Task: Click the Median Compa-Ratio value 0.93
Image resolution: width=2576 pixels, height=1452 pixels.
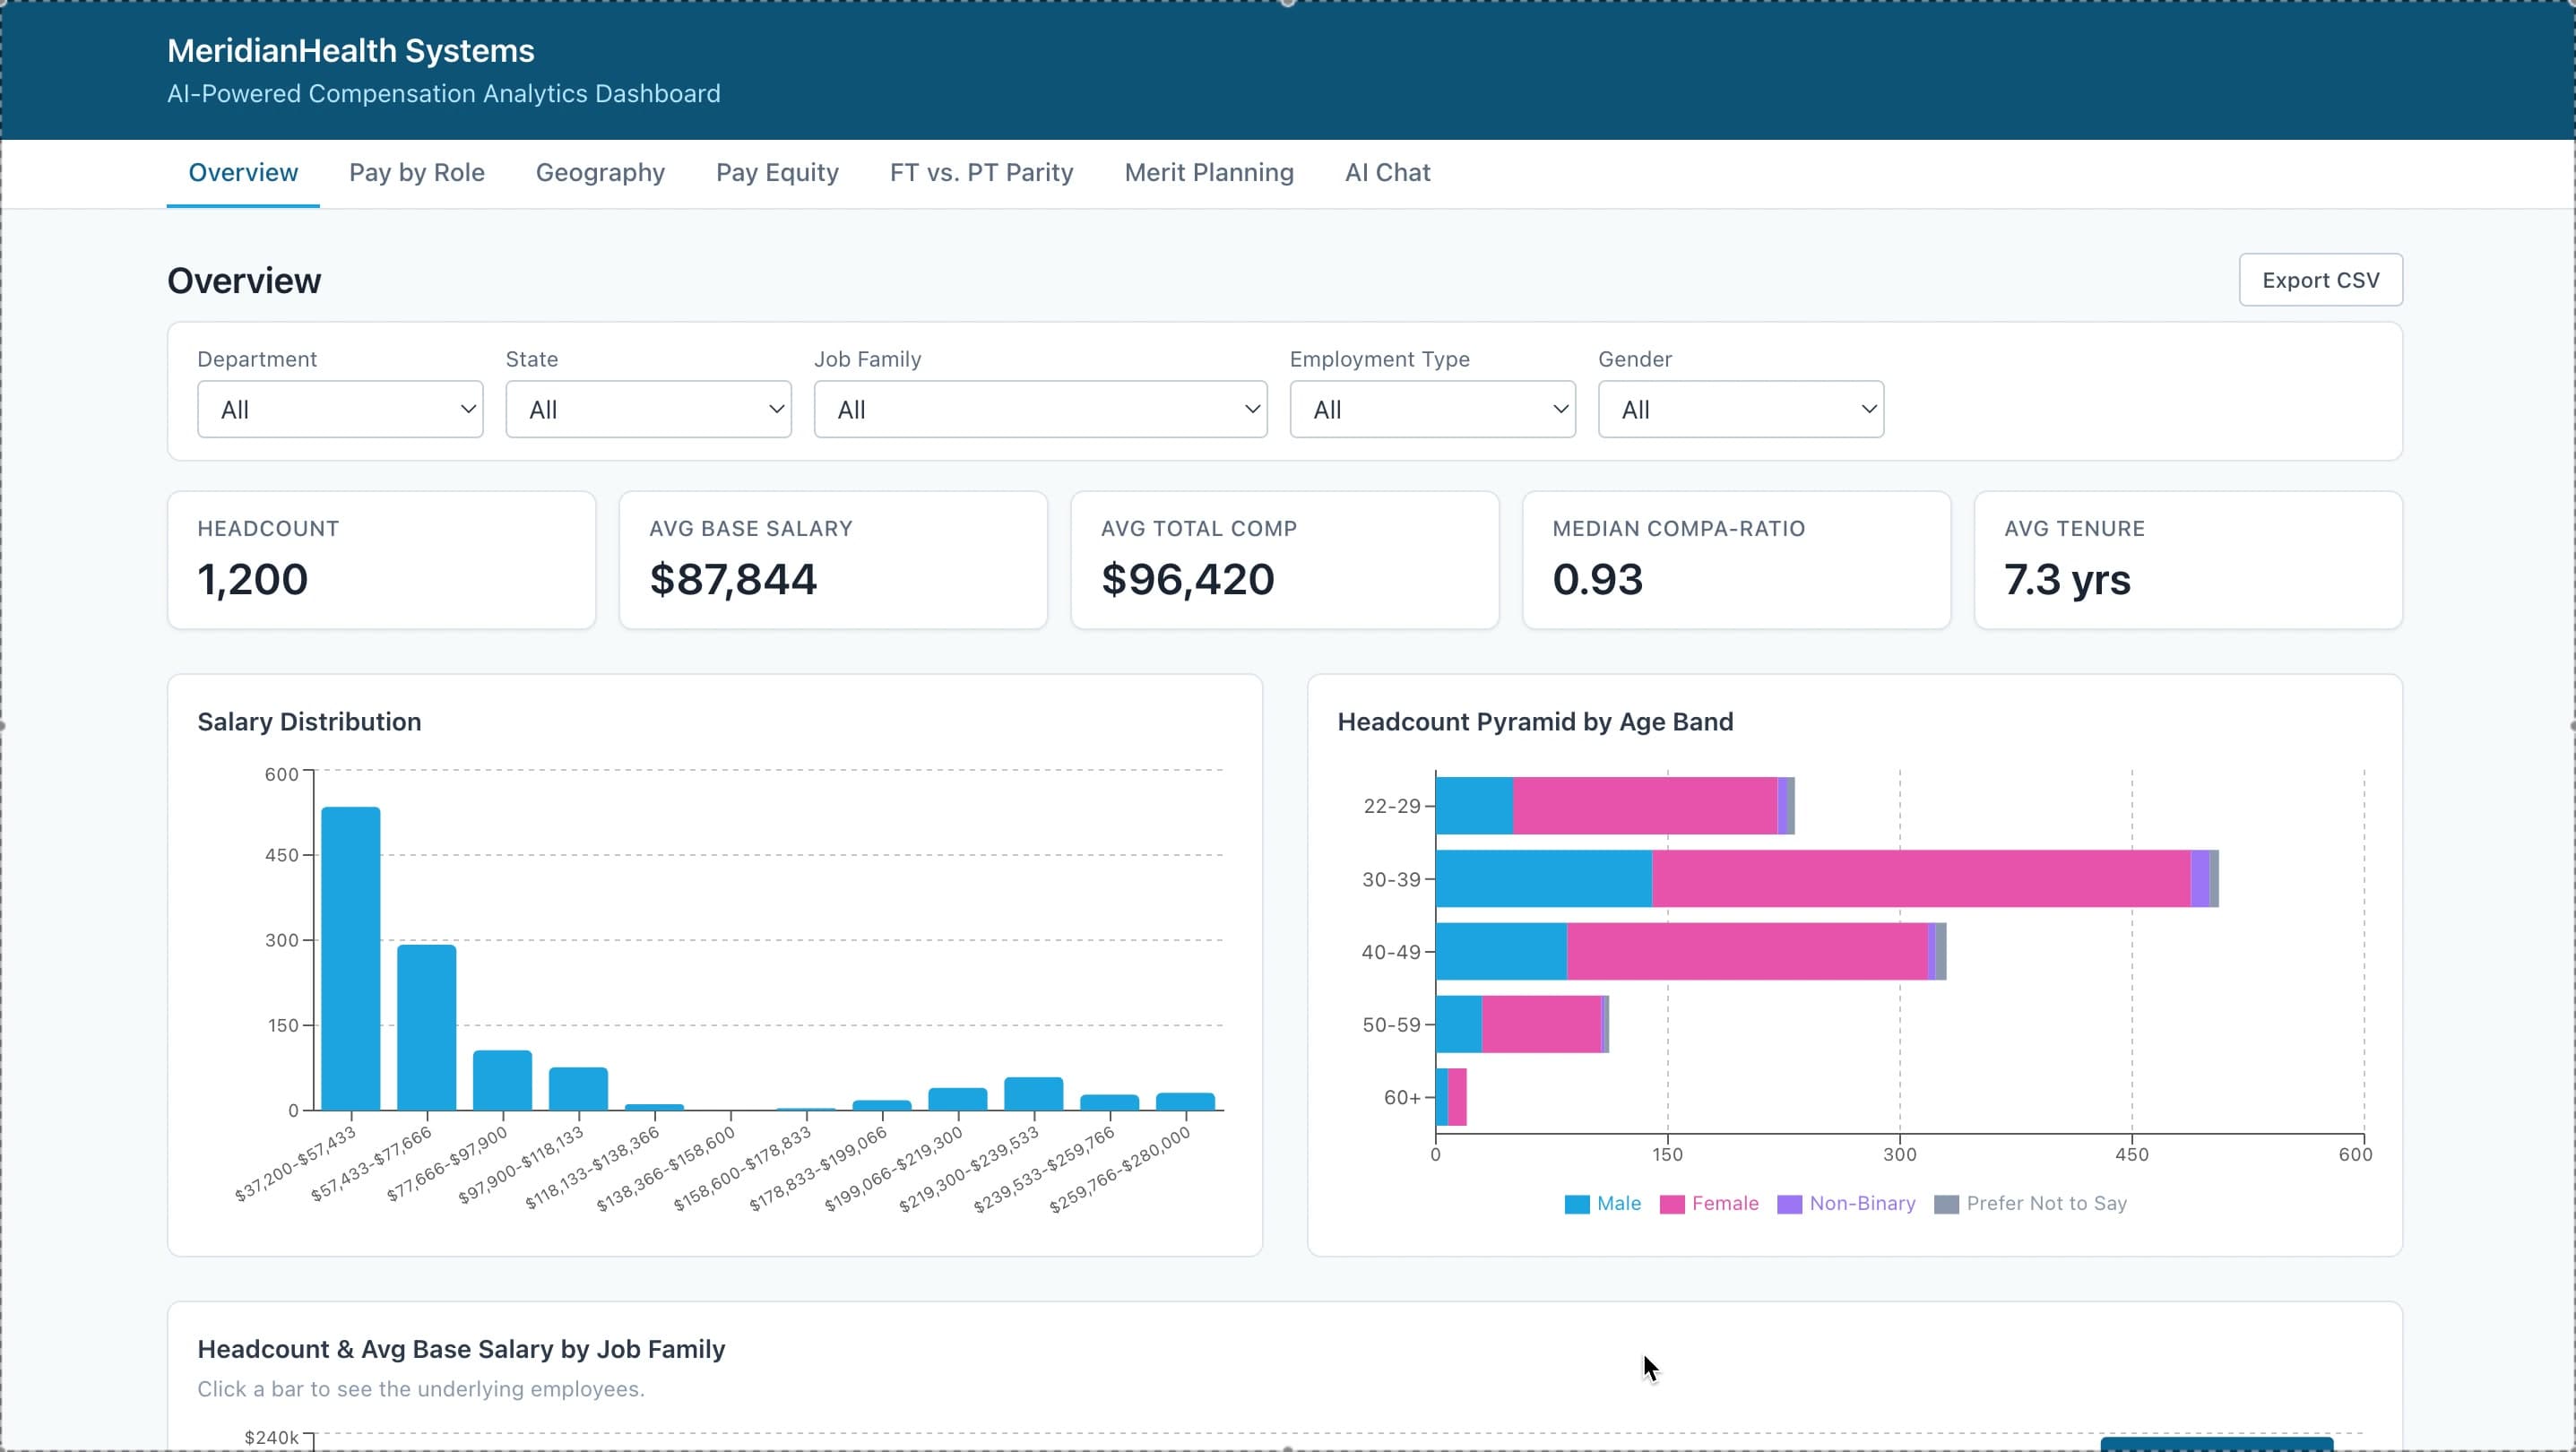Action: 1597,580
